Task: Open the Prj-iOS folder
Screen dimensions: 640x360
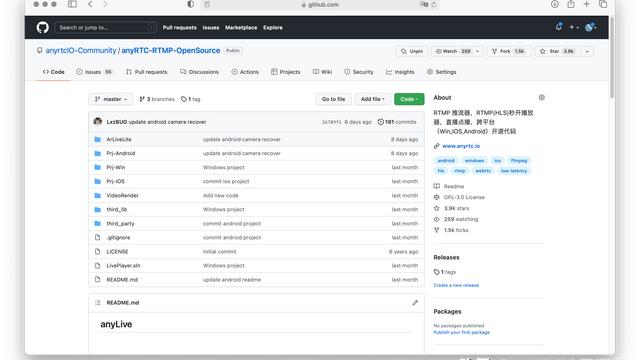Action: (116, 181)
